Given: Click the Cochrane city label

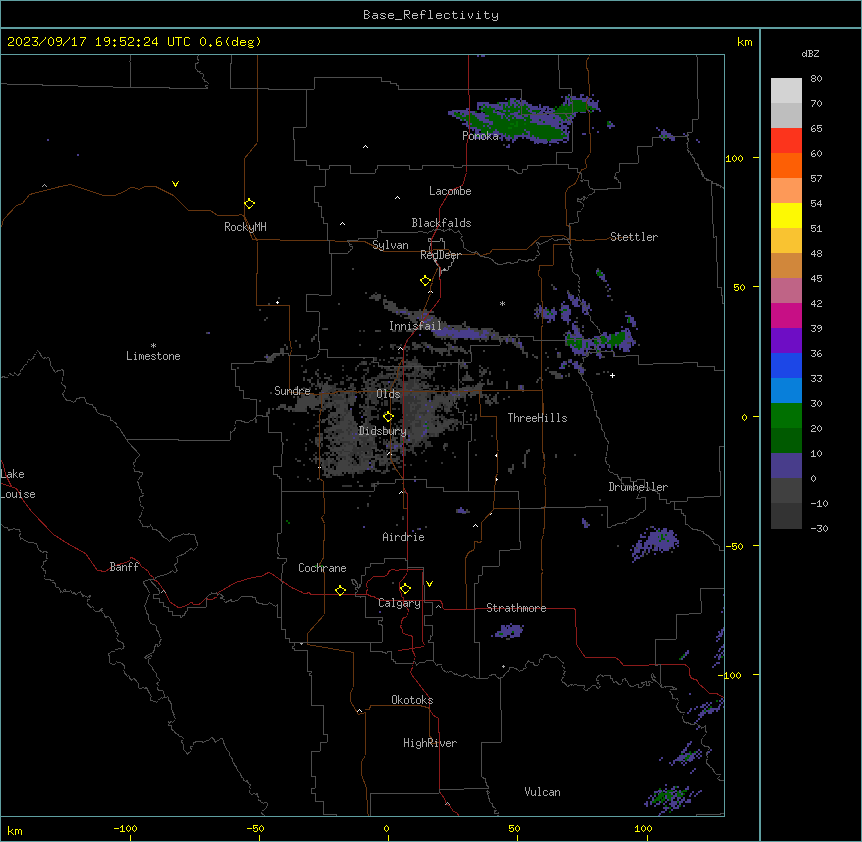Looking at the screenshot, I should click(322, 568).
